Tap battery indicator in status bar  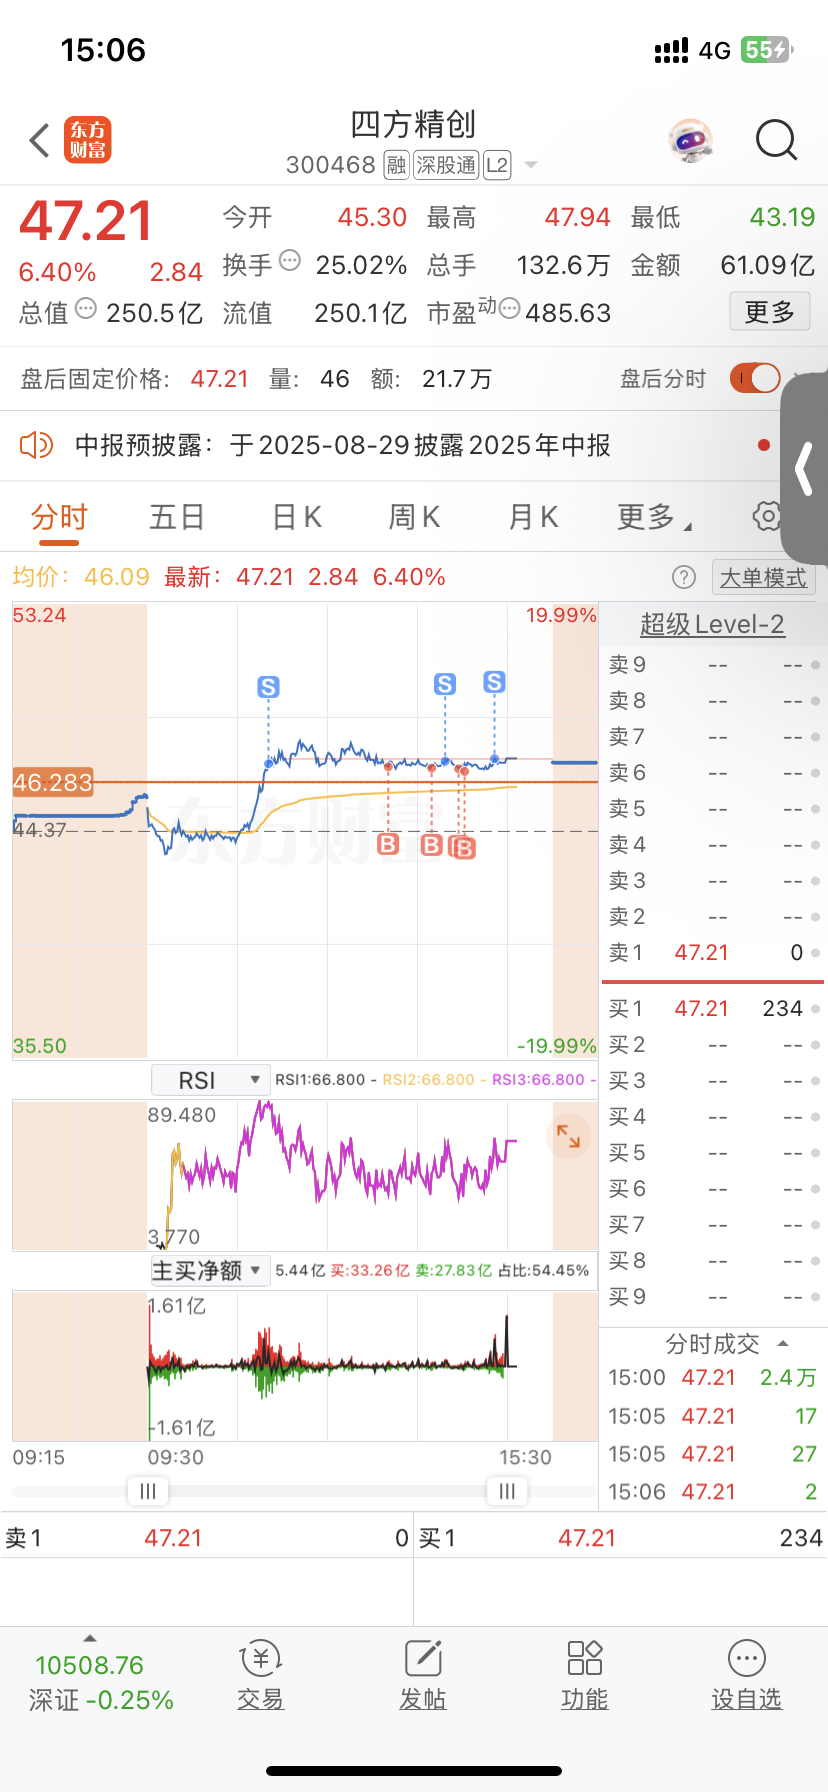click(767, 49)
